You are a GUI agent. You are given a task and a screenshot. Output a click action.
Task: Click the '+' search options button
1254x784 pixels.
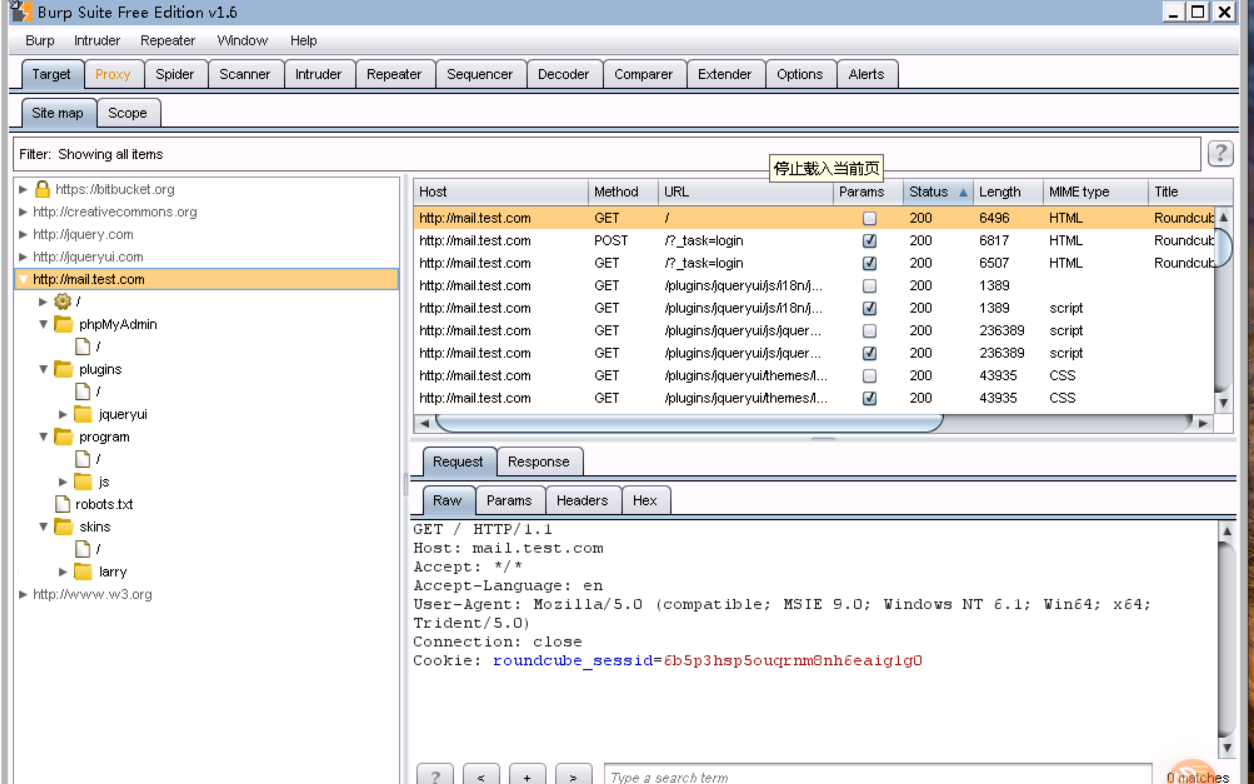point(527,775)
